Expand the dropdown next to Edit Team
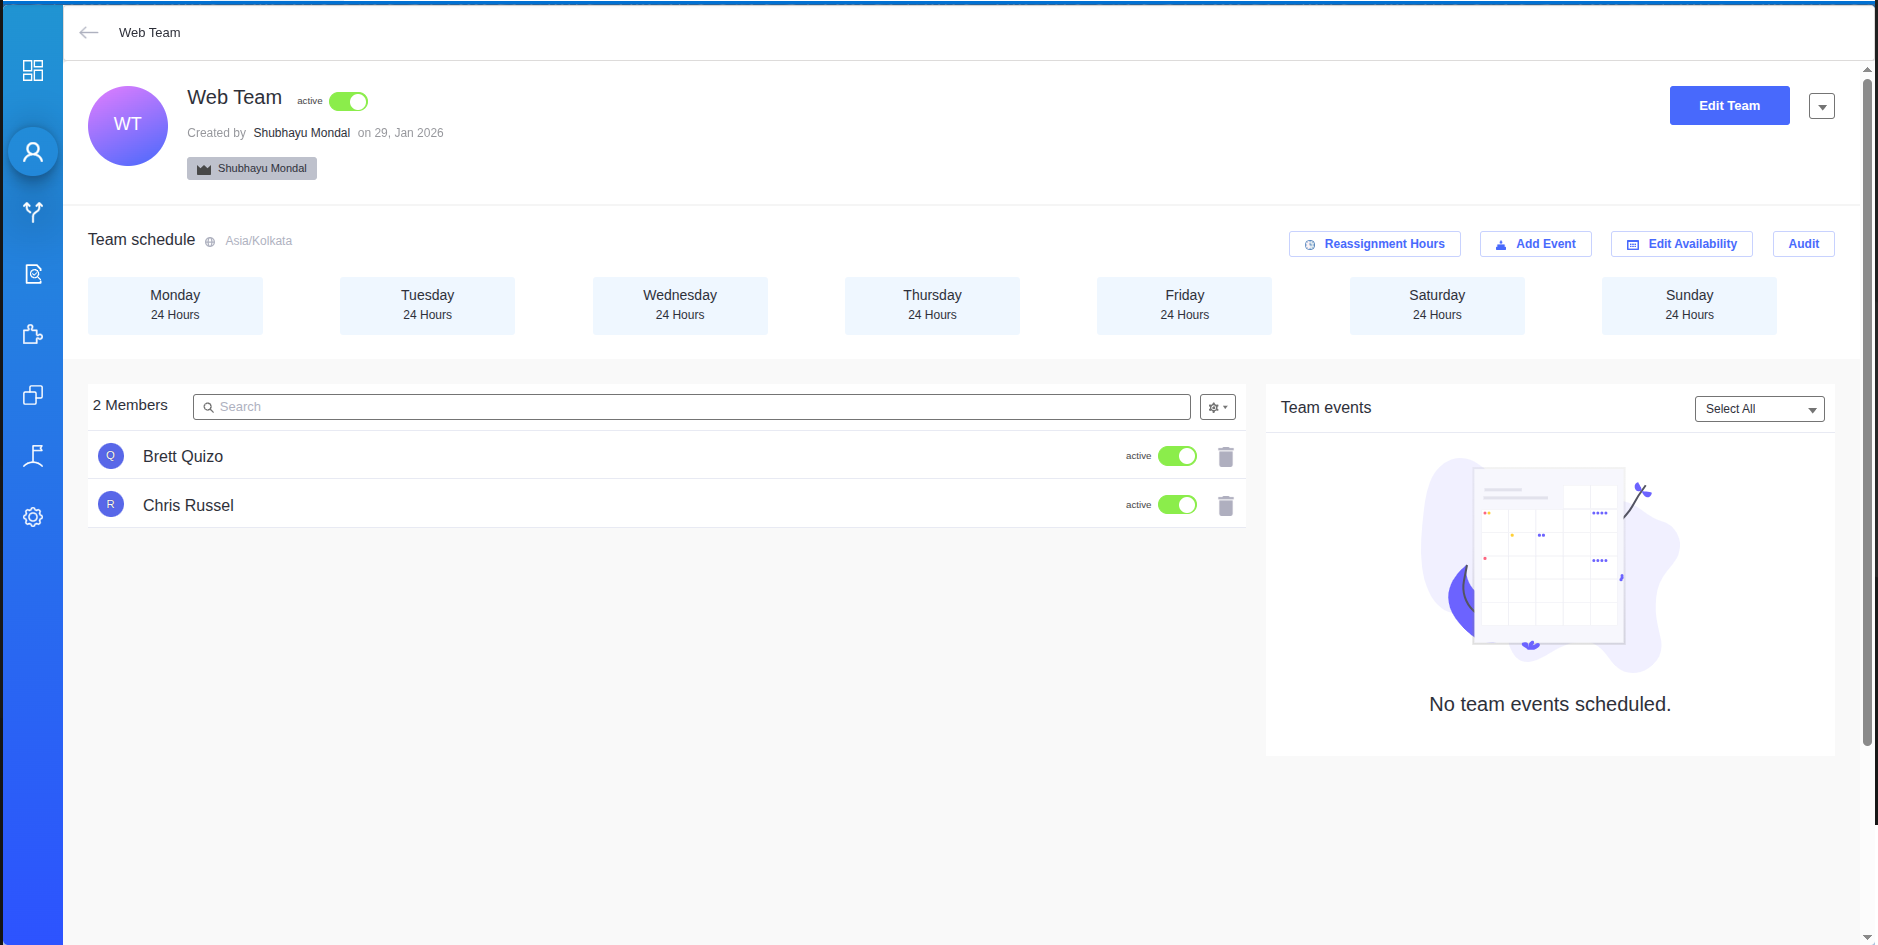 1821,106
